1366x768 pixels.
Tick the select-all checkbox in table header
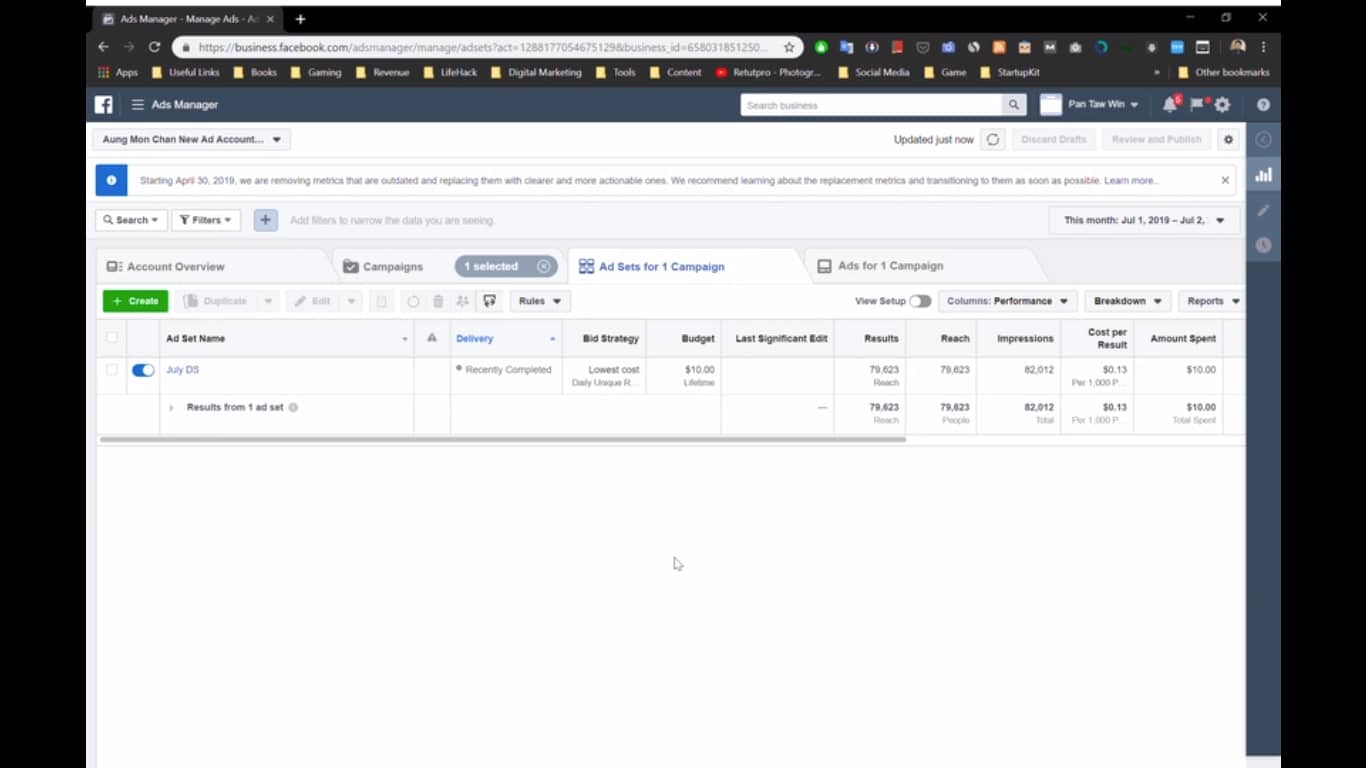[111, 338]
